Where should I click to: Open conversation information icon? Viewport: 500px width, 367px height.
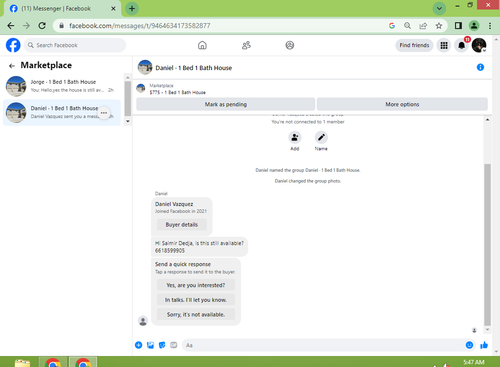click(480, 67)
